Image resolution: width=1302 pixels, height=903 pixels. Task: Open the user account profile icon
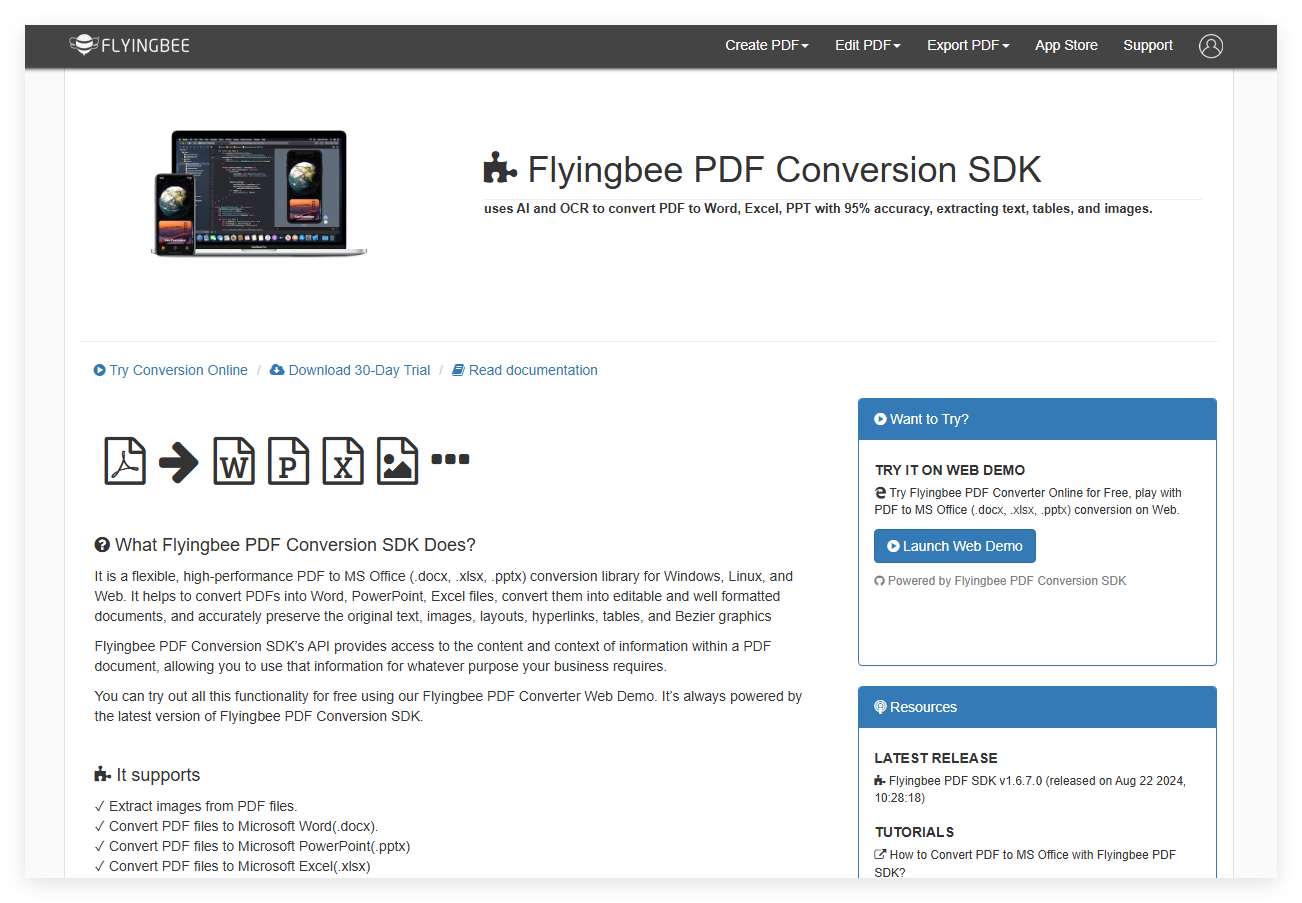coord(1210,46)
